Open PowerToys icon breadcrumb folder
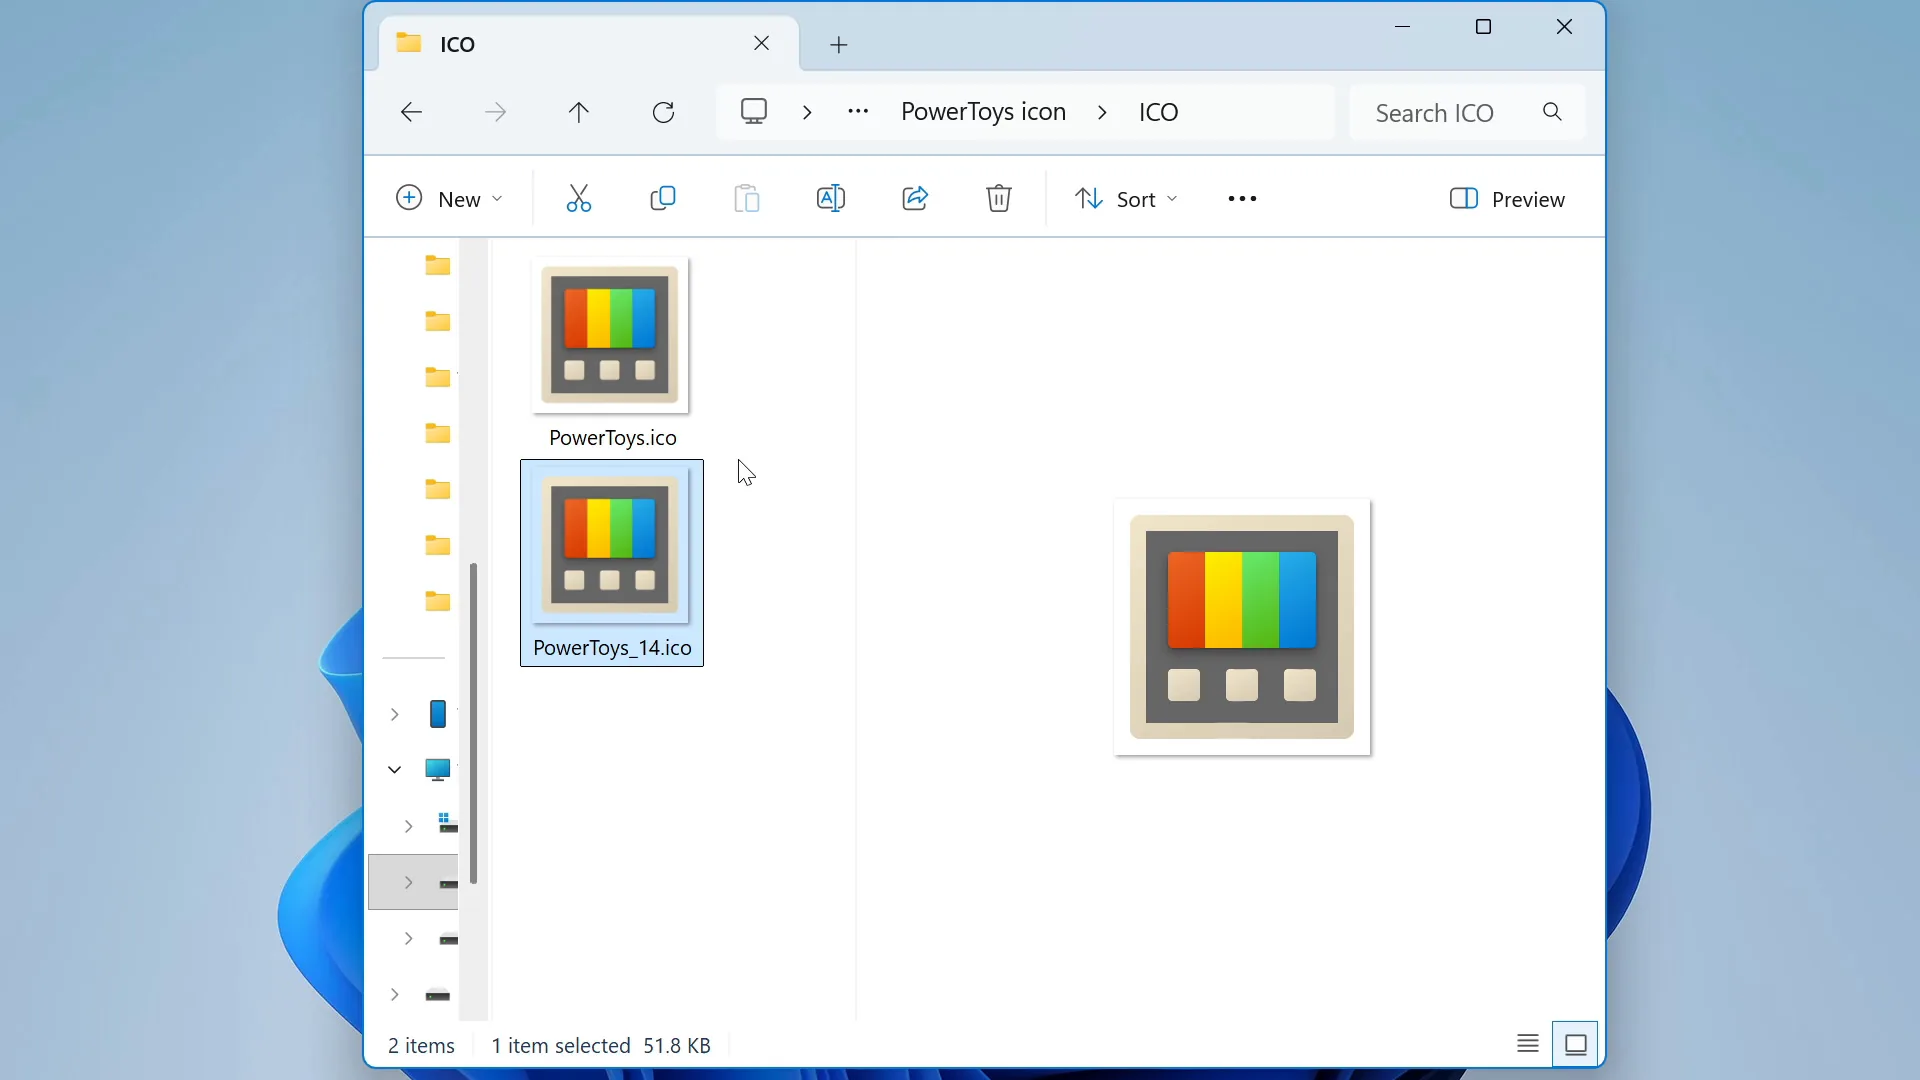The width and height of the screenshot is (1920, 1080). pos(983,112)
